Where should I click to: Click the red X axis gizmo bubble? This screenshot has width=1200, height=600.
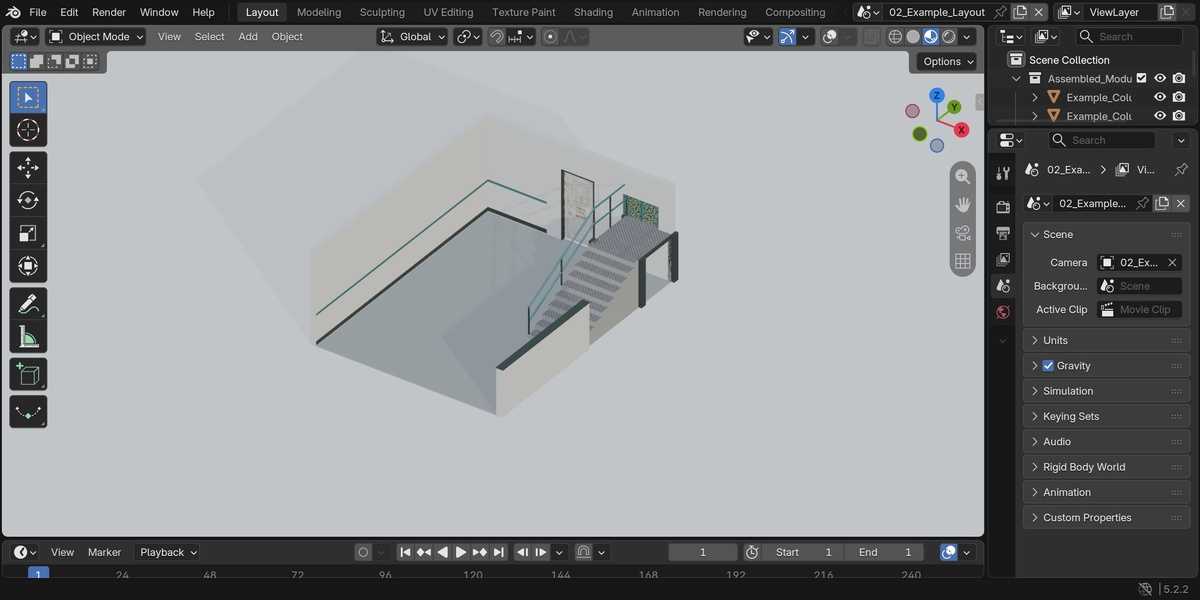pyautogui.click(x=961, y=130)
